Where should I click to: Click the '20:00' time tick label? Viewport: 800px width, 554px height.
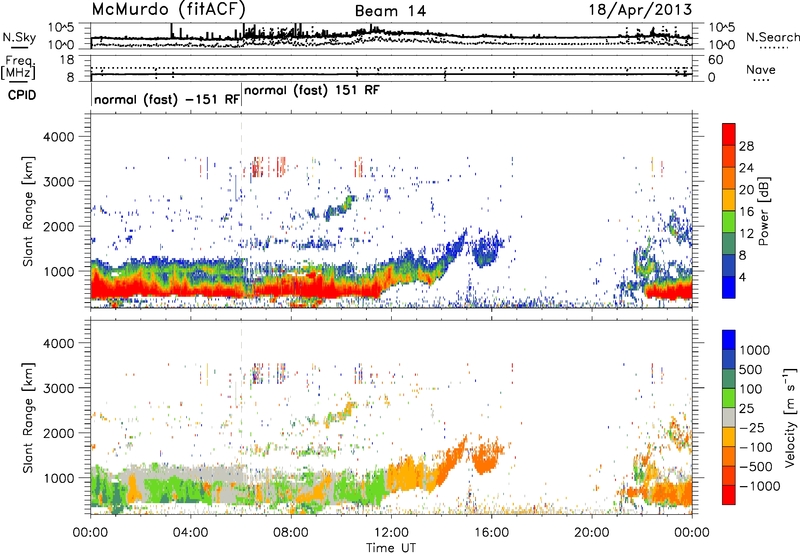[591, 533]
